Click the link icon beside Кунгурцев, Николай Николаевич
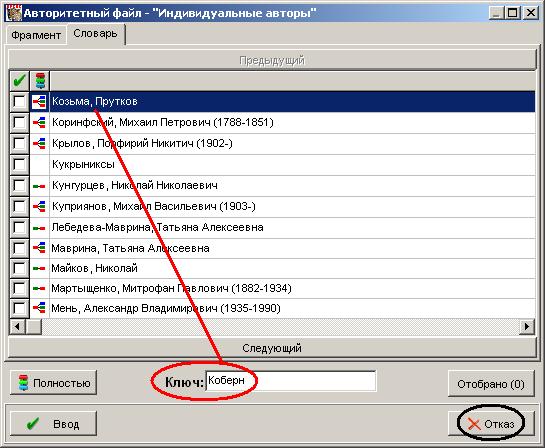The width and height of the screenshot is (545, 448). (x=39, y=186)
